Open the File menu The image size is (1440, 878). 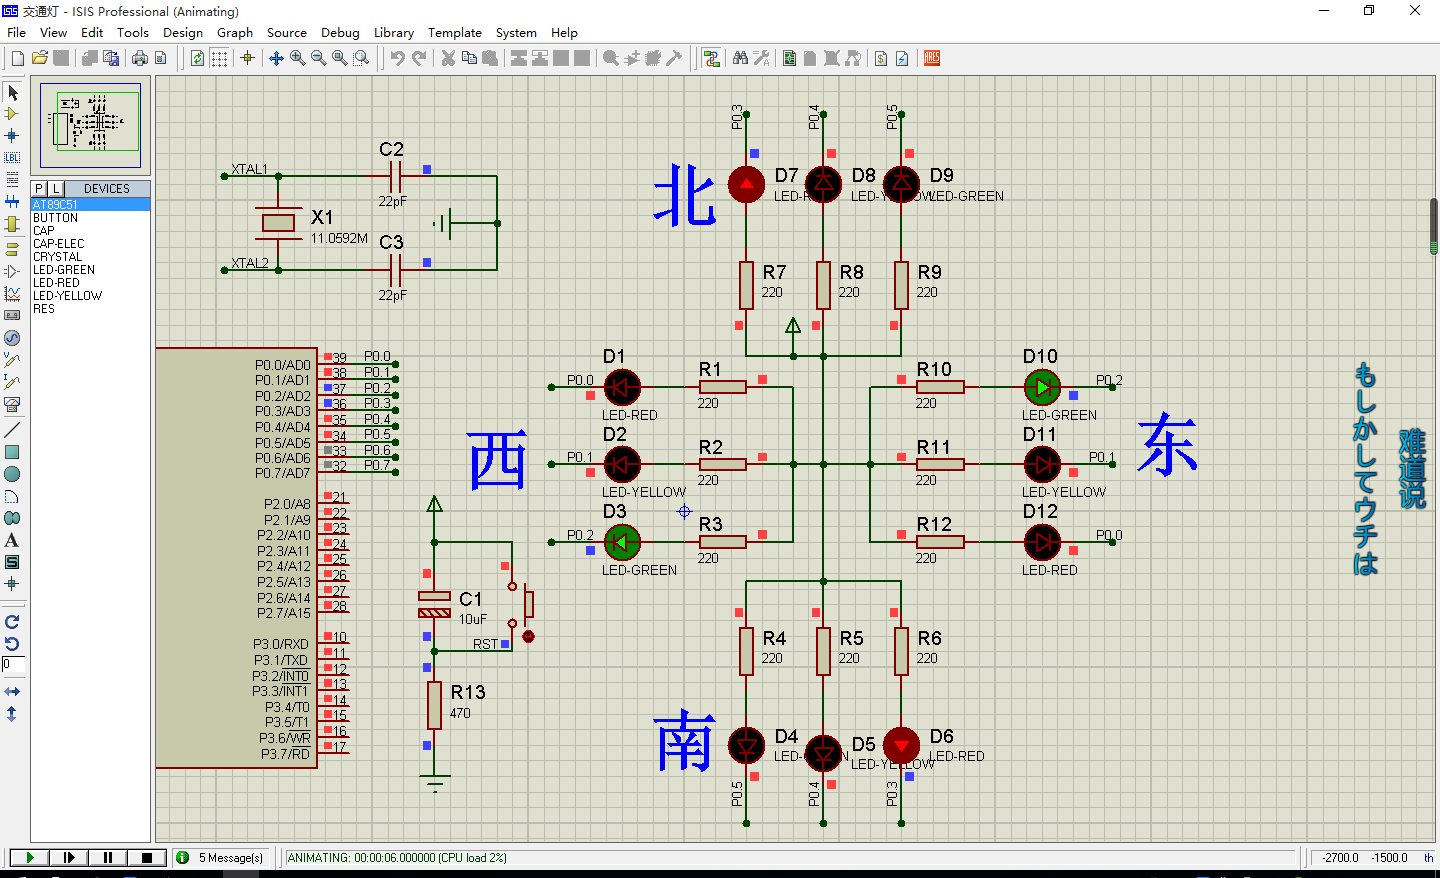[16, 32]
